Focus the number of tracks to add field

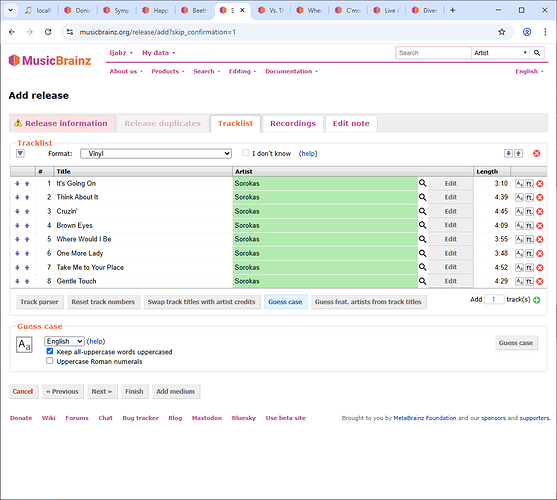tap(494, 299)
